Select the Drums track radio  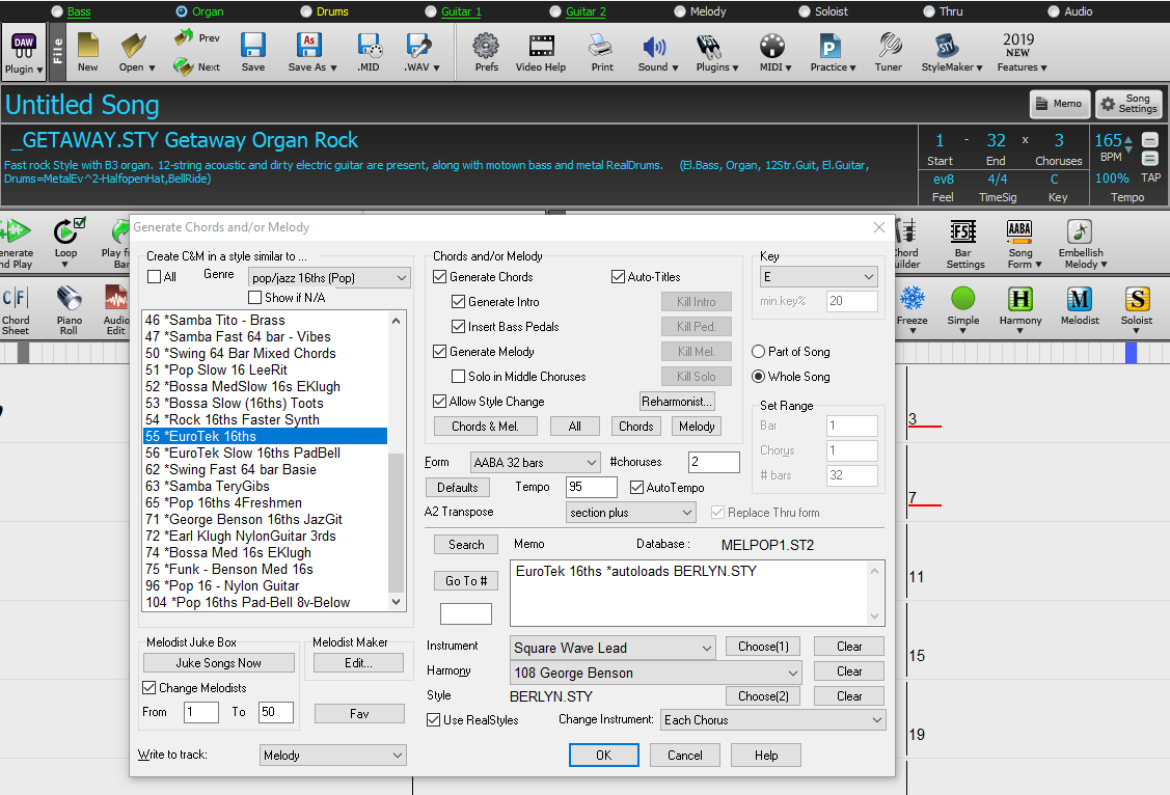306,11
